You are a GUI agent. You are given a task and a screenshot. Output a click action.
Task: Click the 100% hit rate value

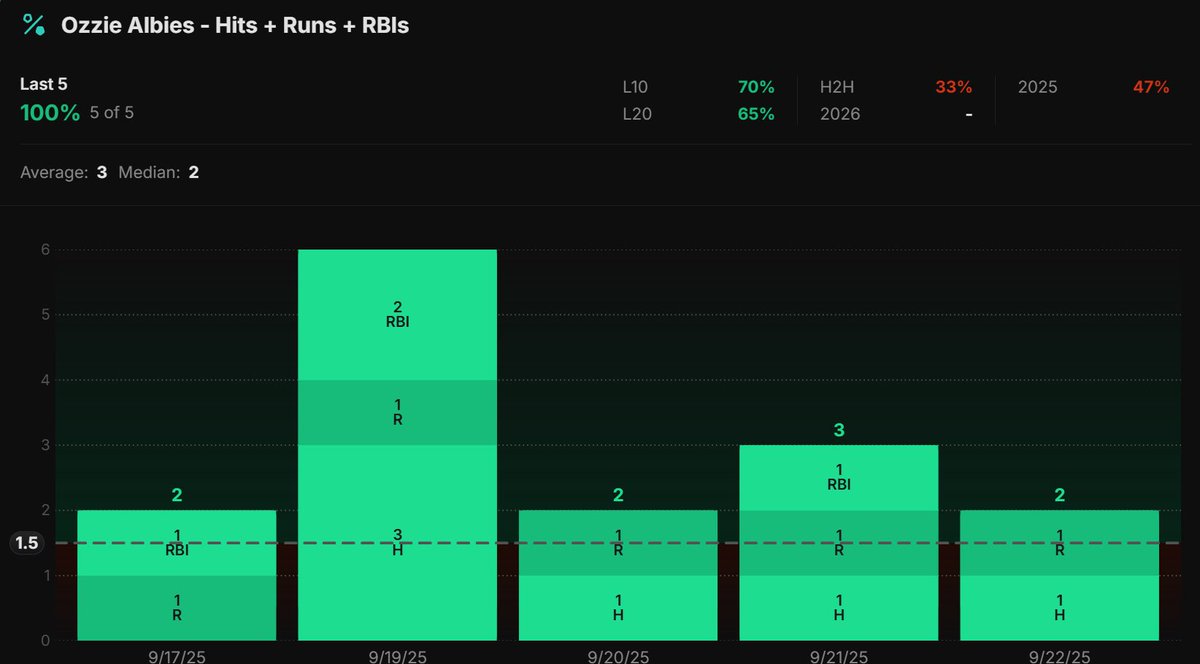(x=50, y=113)
